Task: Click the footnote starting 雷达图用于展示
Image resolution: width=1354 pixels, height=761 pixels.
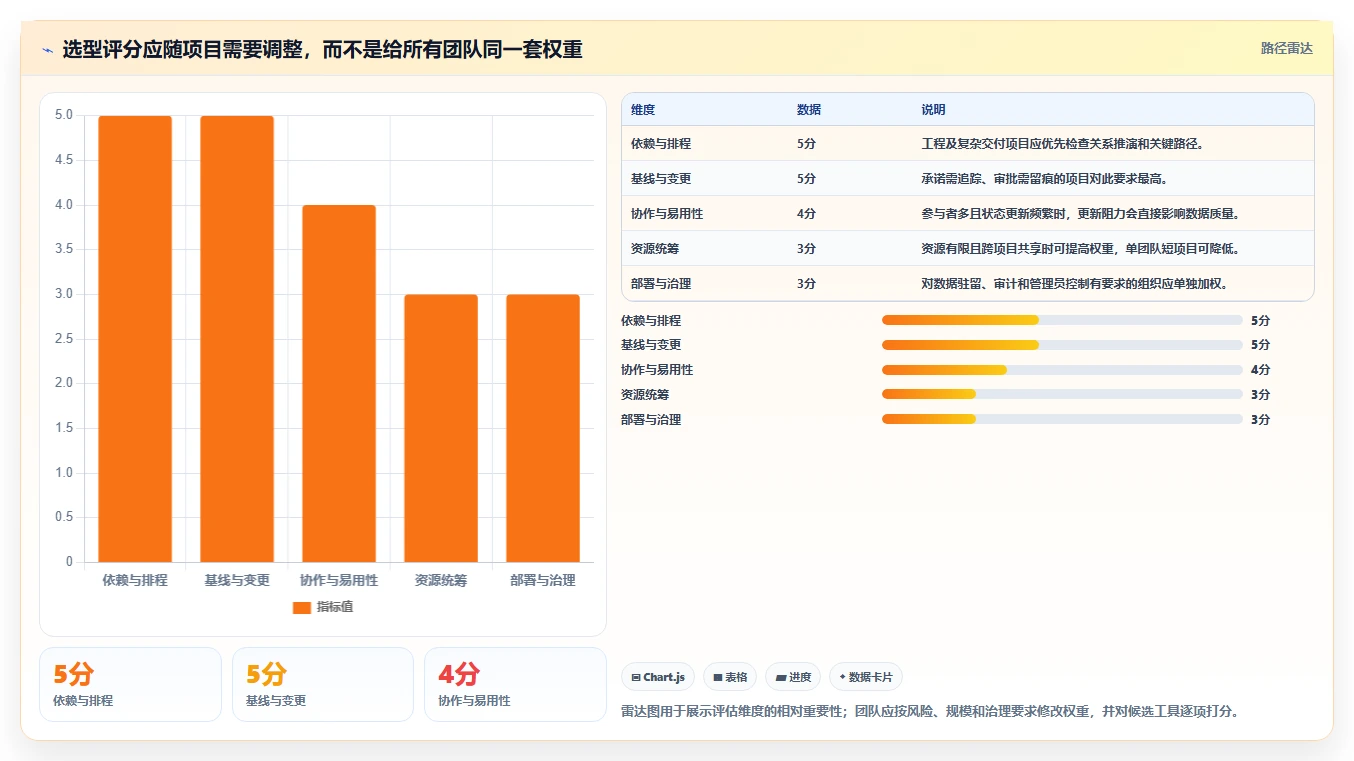Action: click(930, 712)
